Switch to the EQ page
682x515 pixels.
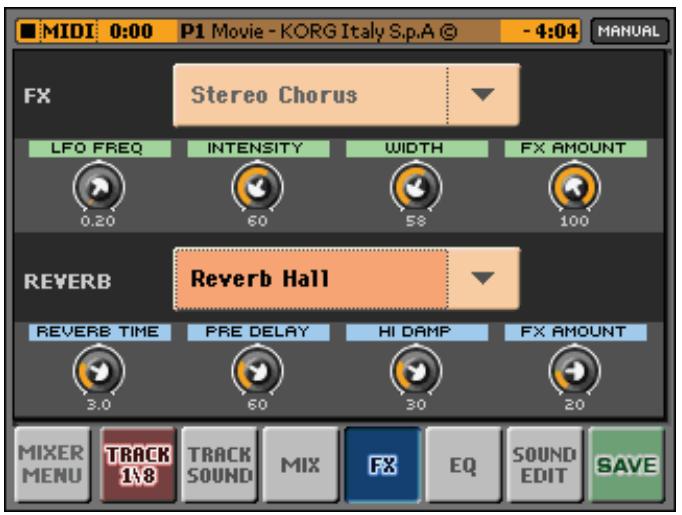[463, 464]
